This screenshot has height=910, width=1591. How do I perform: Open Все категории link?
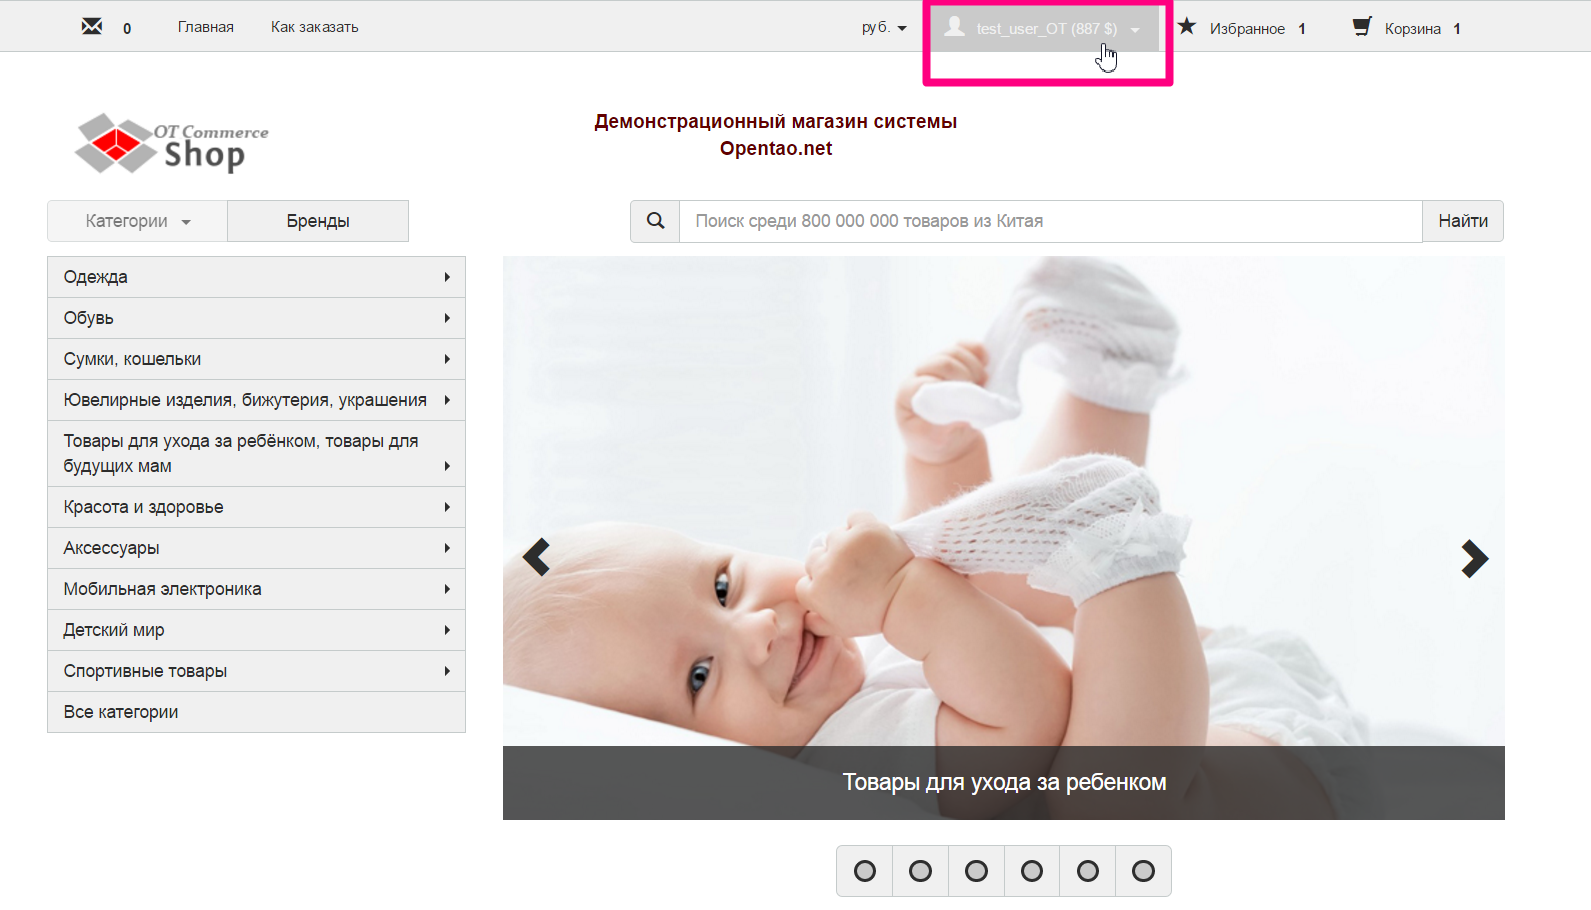click(256, 712)
